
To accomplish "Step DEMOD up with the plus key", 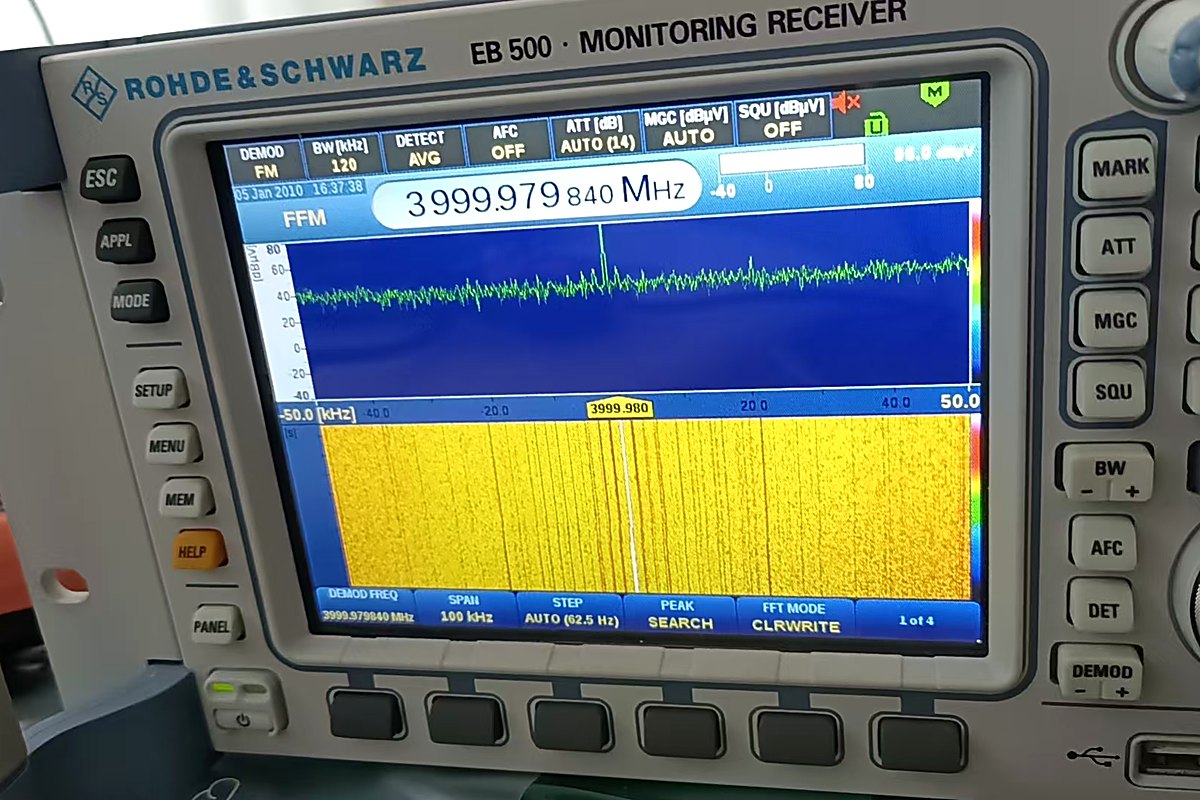I will click(x=1122, y=691).
